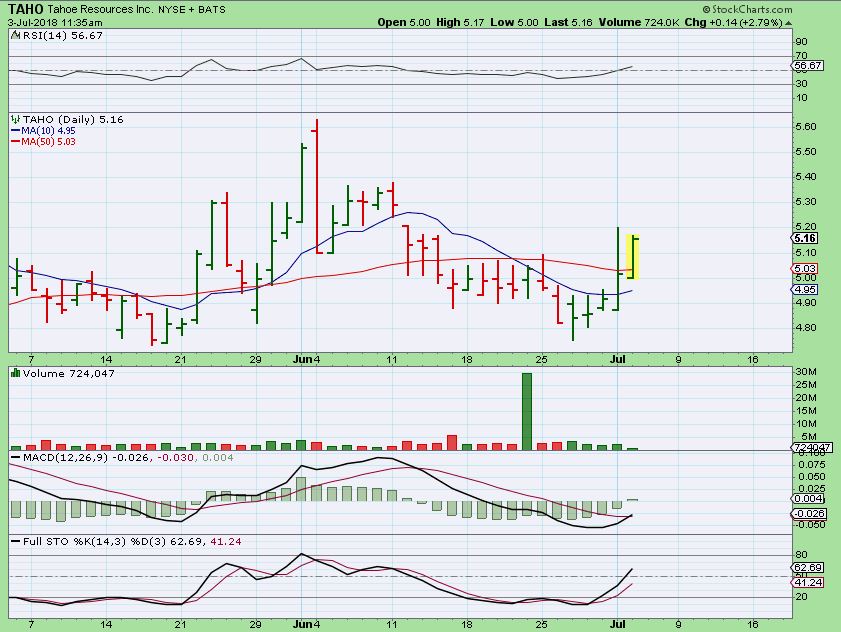Click the 3-Jul-2018 11:35am timestamp
841x632 pixels.
tap(55, 23)
